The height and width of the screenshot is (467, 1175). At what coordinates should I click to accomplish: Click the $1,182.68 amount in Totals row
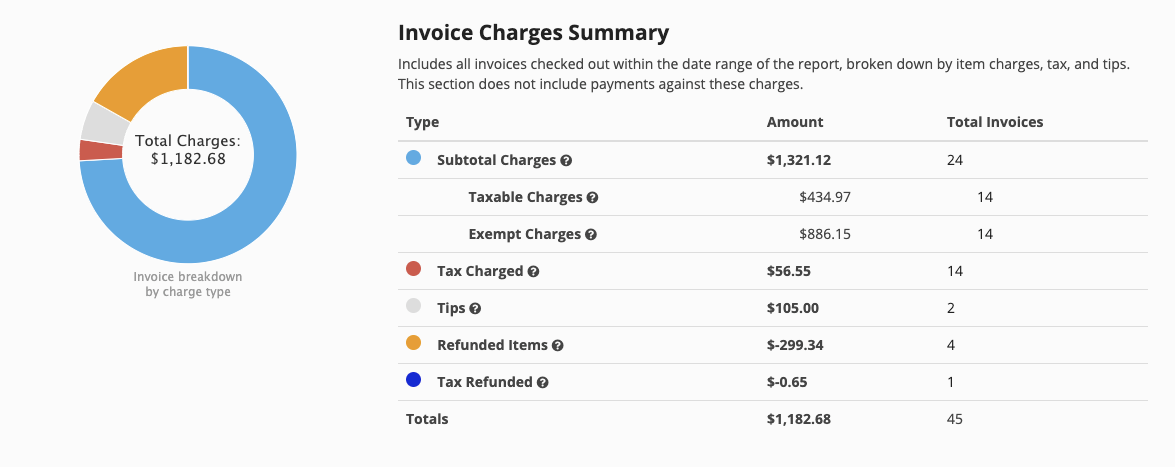click(x=799, y=419)
